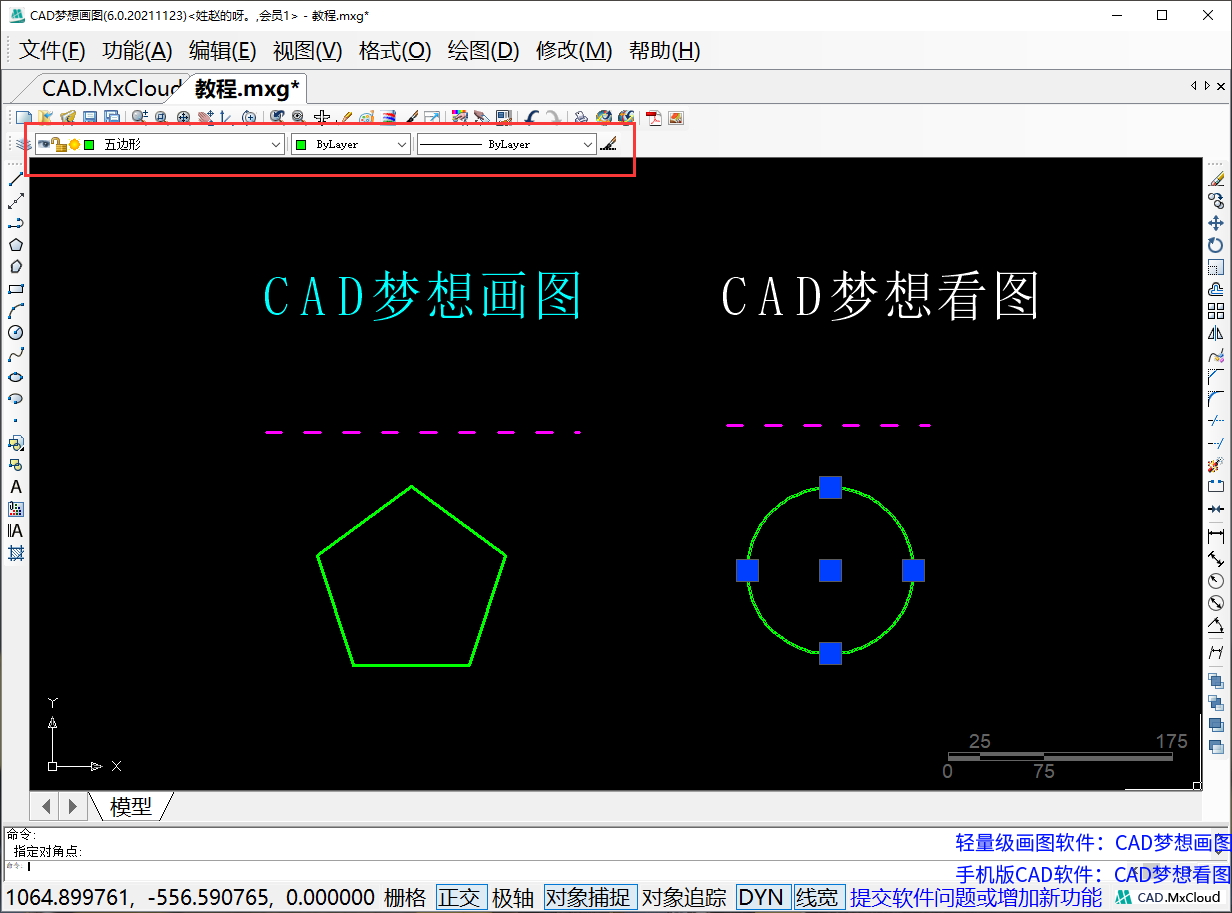1232x913 pixels.
Task: Click the Mirror tool in right toolbar
Action: point(1216,333)
